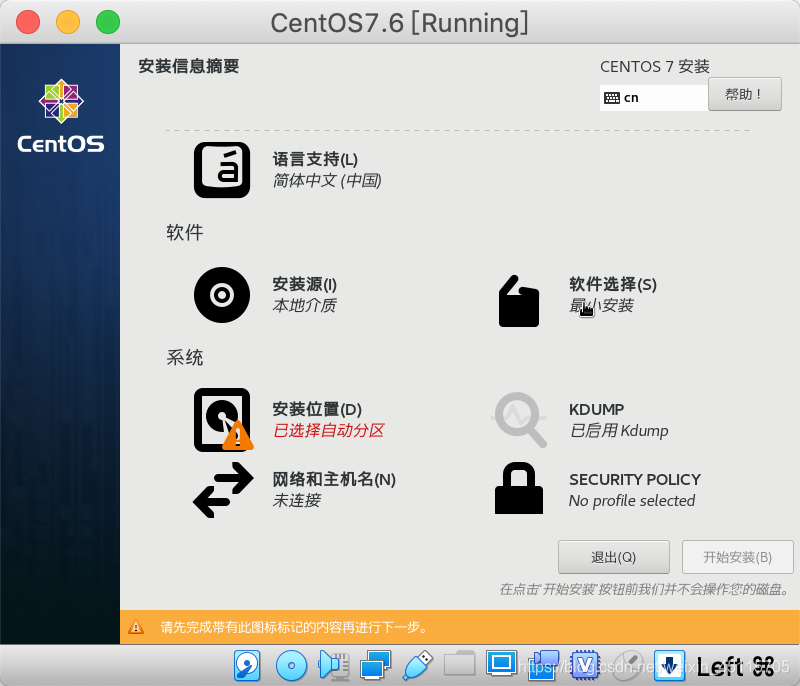Screen dimensions: 800x686
Task: Open the 网络和主机名(N) arrows icon
Action: [x=223, y=490]
